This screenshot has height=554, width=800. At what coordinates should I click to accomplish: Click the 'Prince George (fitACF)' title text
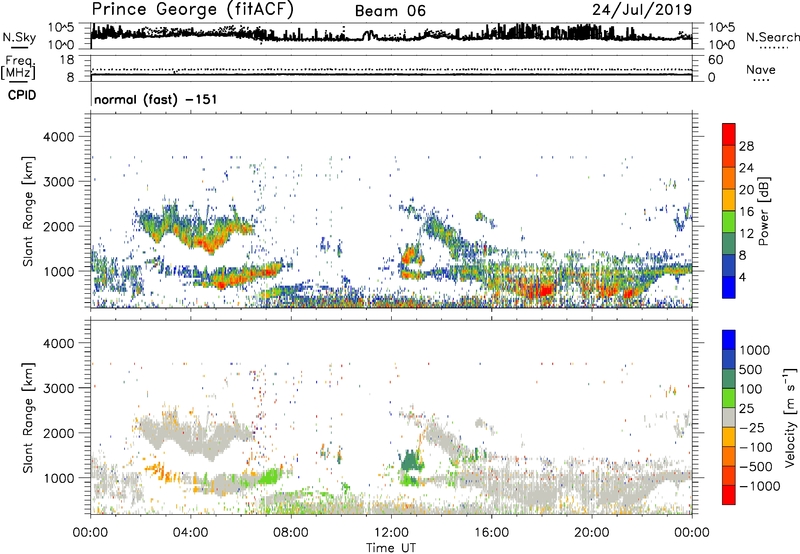[193, 10]
